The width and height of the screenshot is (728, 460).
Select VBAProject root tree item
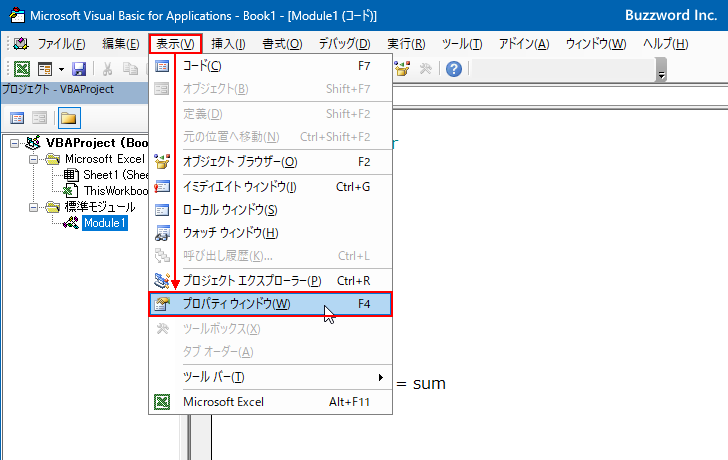point(97,143)
